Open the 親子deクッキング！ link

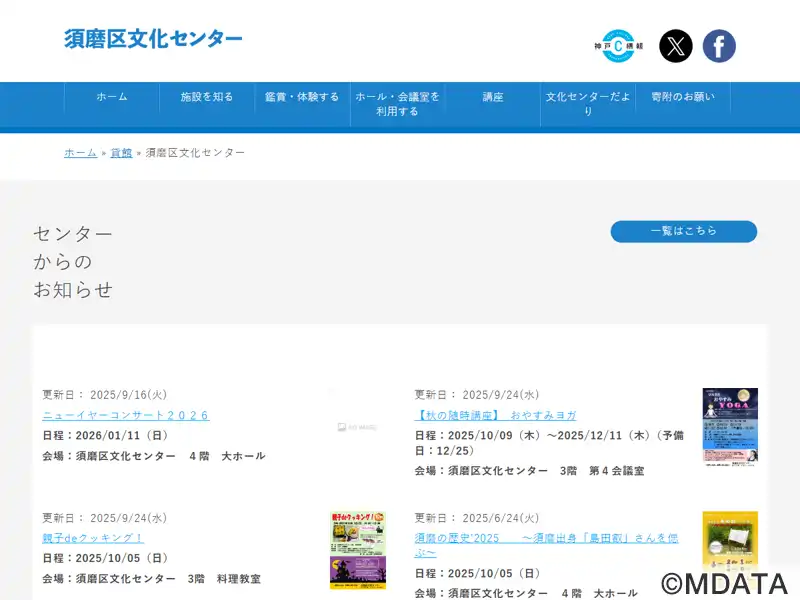click(x=93, y=538)
